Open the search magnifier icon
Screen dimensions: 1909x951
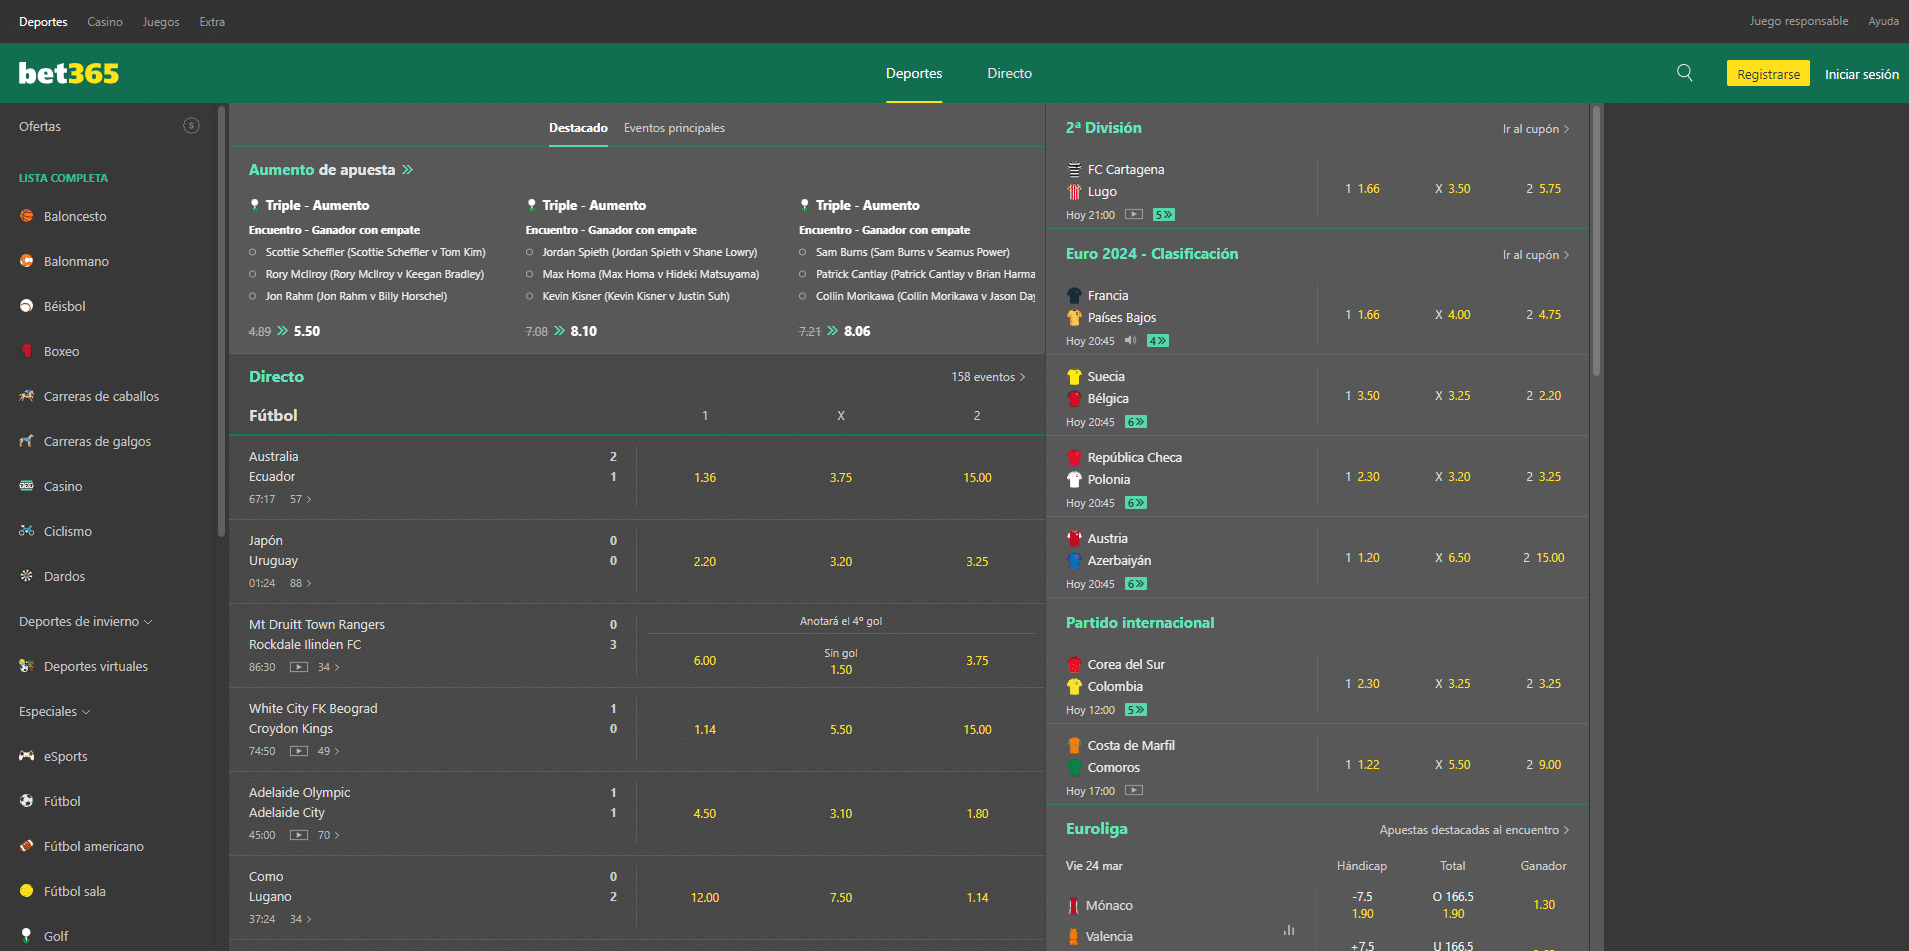pyautogui.click(x=1685, y=73)
